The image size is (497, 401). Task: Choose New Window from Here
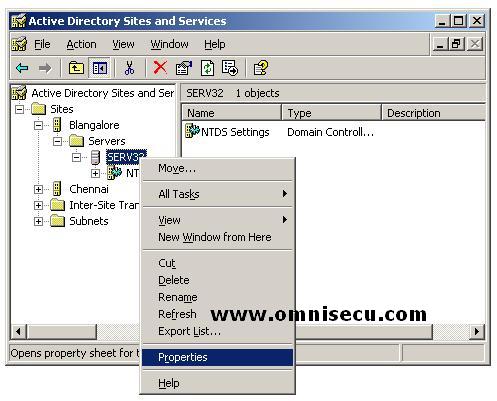click(x=217, y=237)
